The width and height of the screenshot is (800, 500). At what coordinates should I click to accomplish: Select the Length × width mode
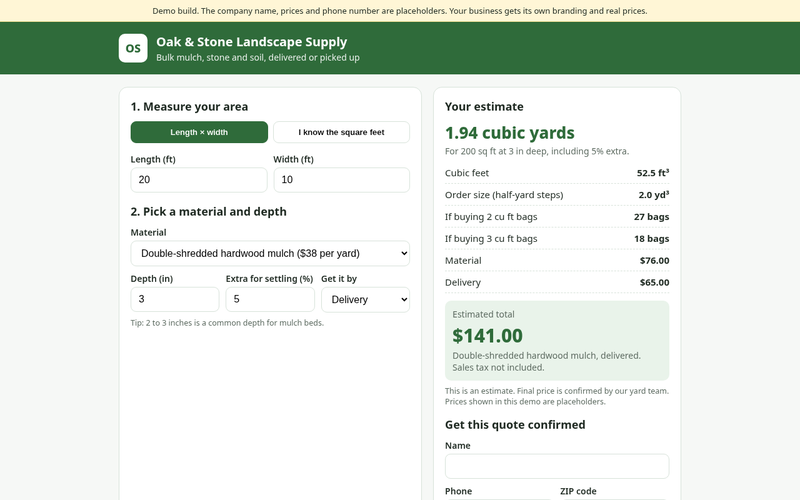coord(199,132)
